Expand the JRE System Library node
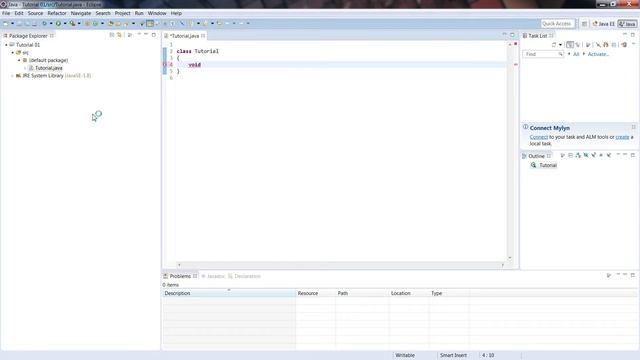The image size is (640, 360). coord(13,76)
